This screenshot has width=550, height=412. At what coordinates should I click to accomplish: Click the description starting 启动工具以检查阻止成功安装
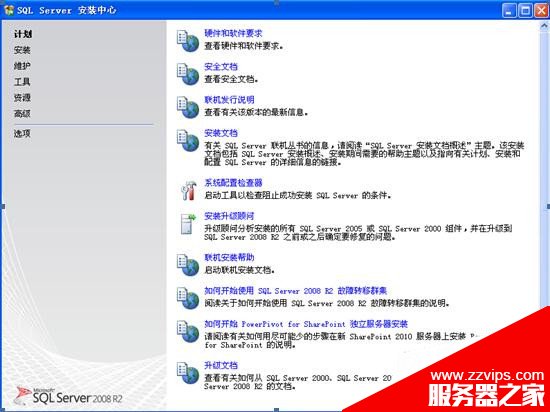298,195
